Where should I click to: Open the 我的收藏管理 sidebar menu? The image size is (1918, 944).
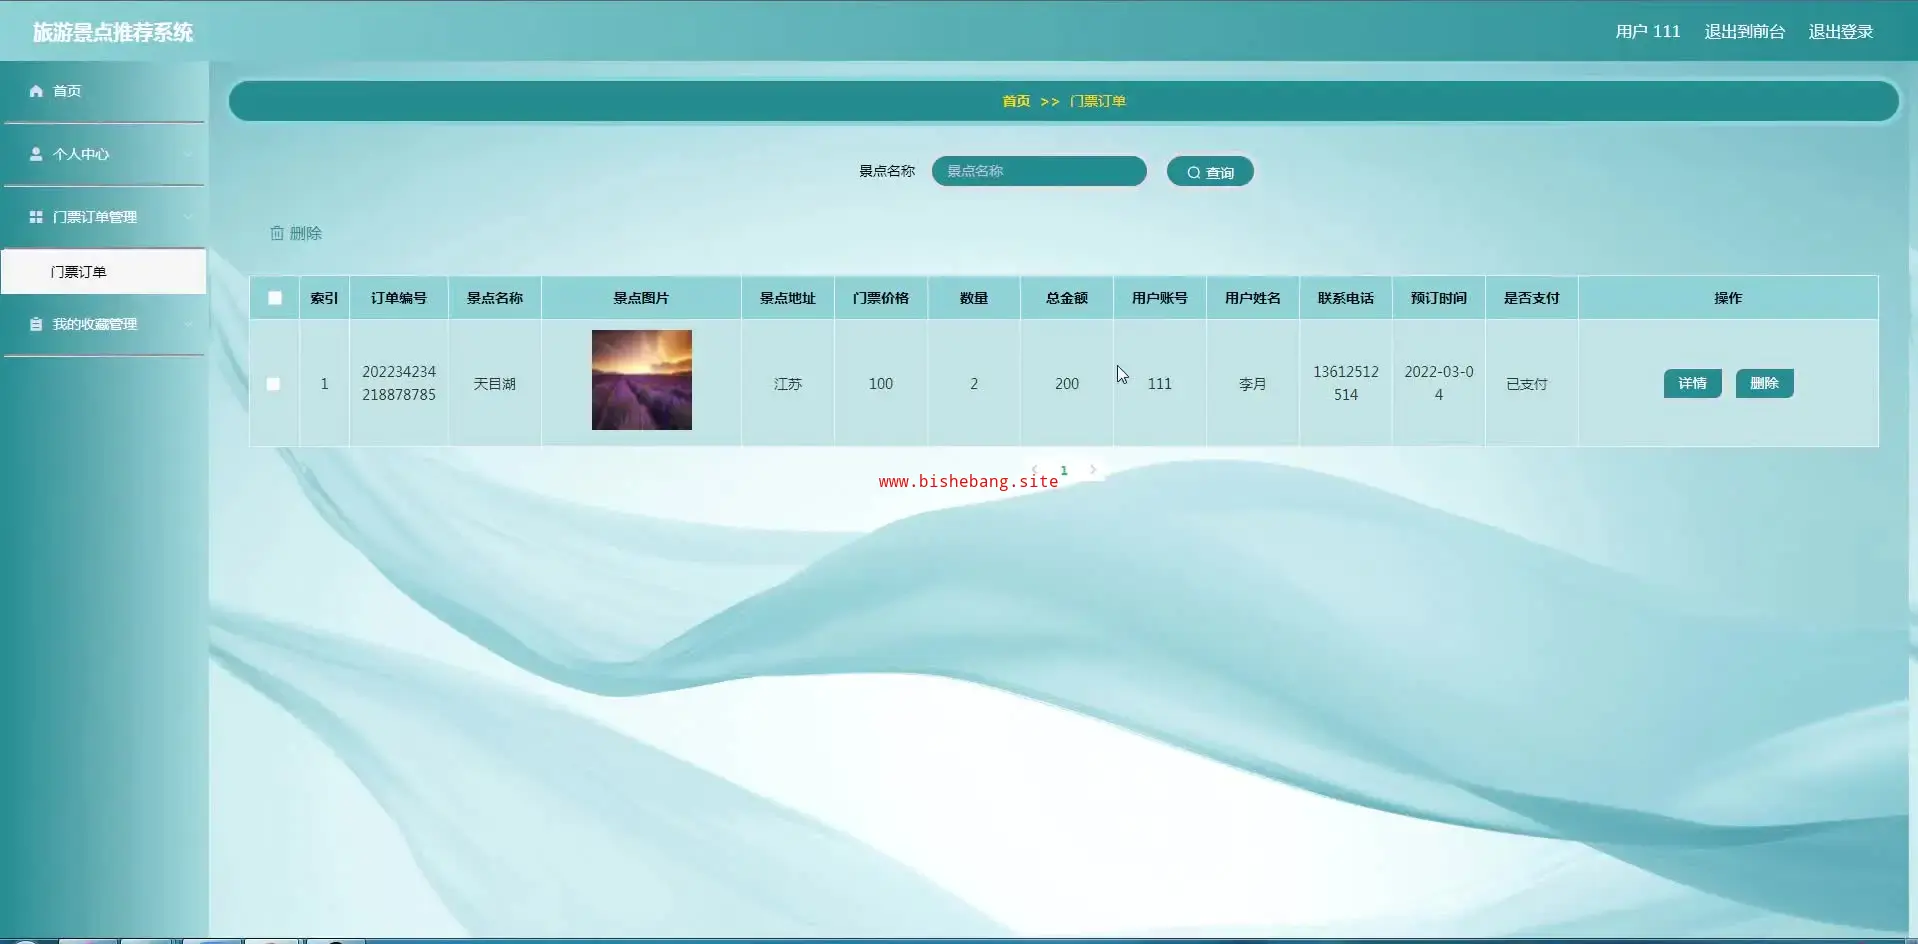pos(104,324)
